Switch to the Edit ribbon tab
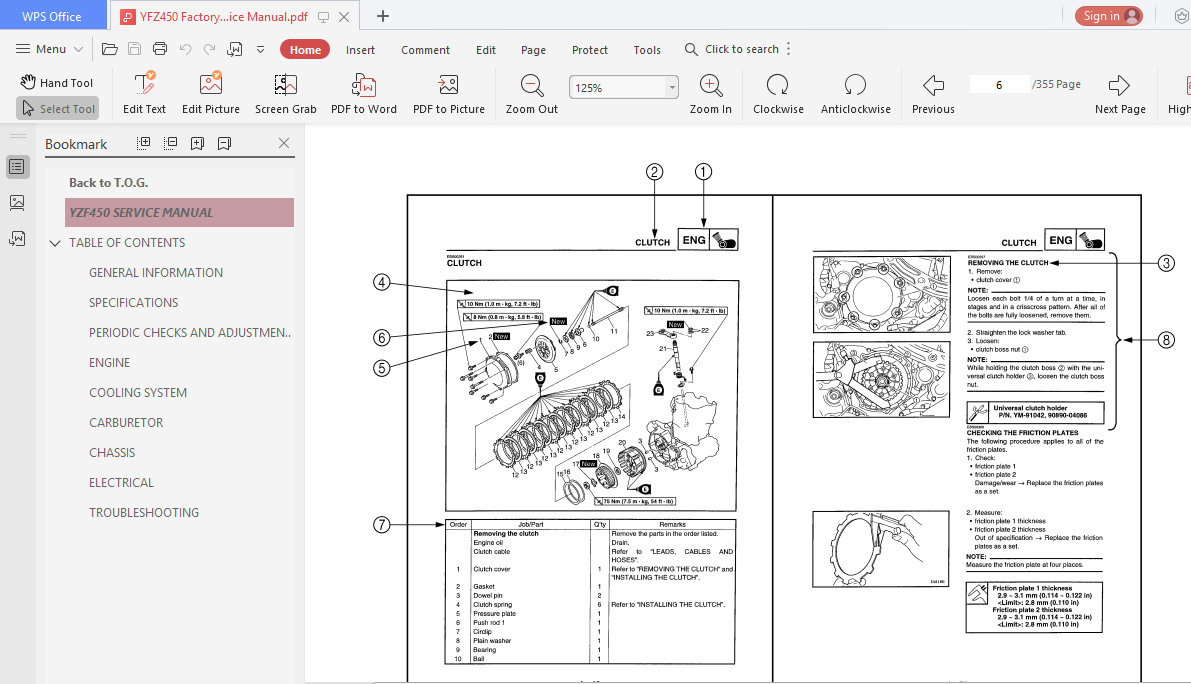 (x=485, y=50)
